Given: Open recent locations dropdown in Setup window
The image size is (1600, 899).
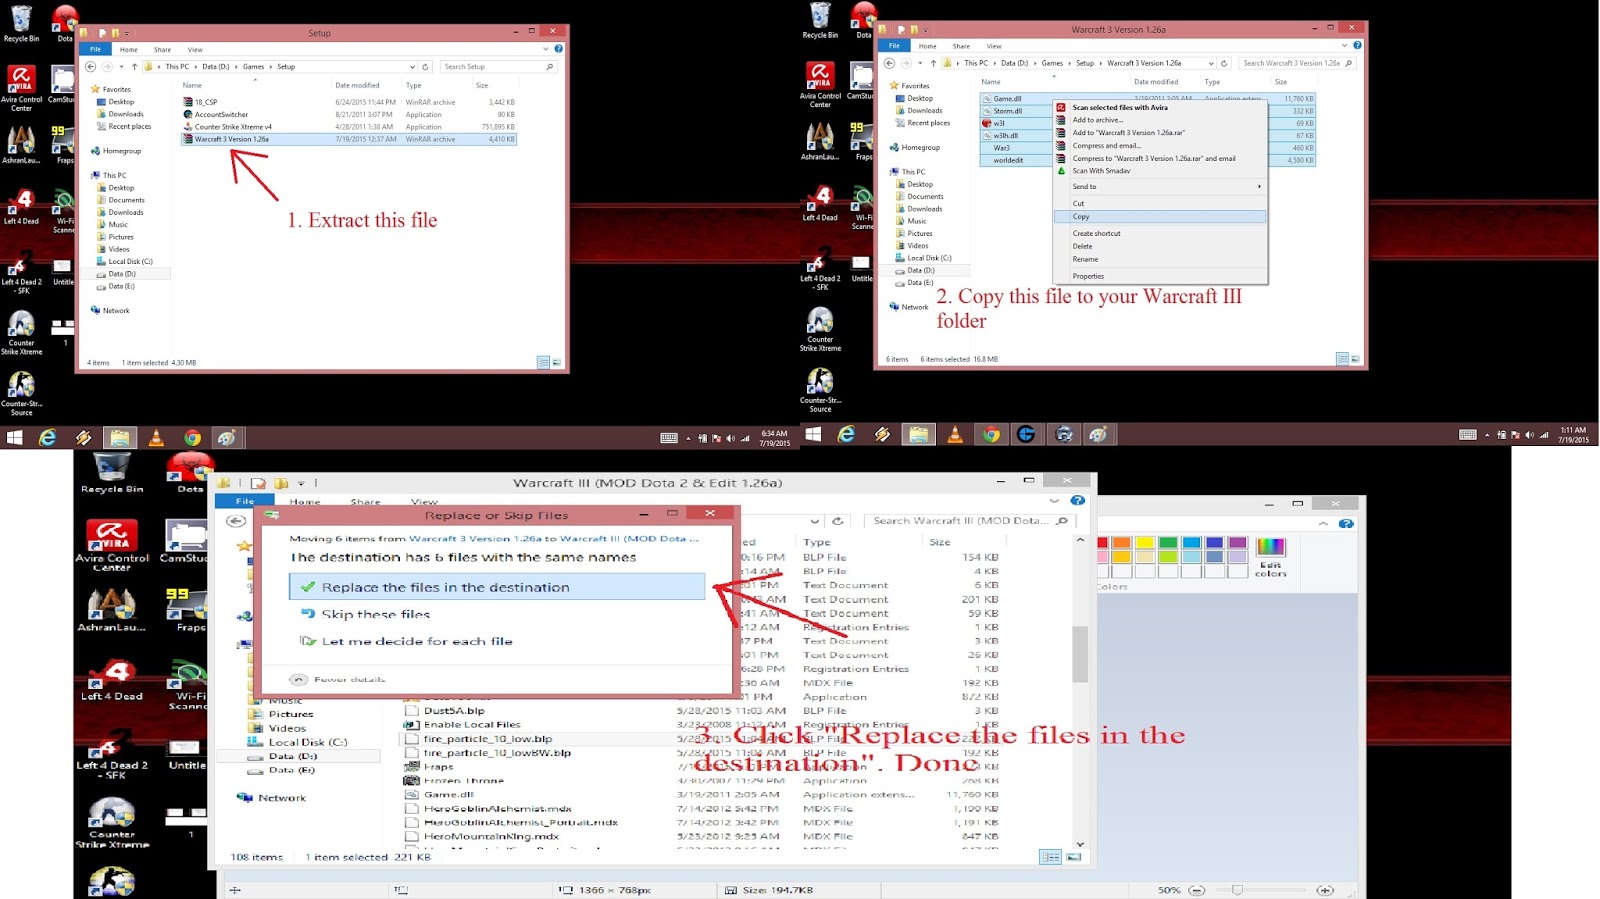Looking at the screenshot, I should click(121, 67).
